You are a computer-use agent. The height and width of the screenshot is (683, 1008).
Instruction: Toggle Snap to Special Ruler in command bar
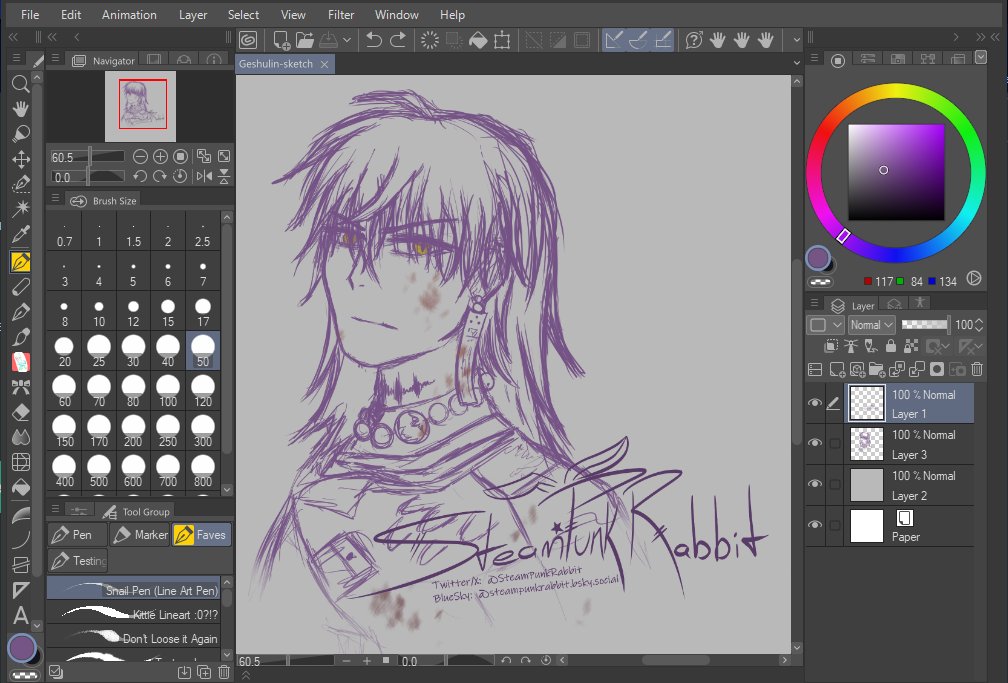click(x=638, y=40)
